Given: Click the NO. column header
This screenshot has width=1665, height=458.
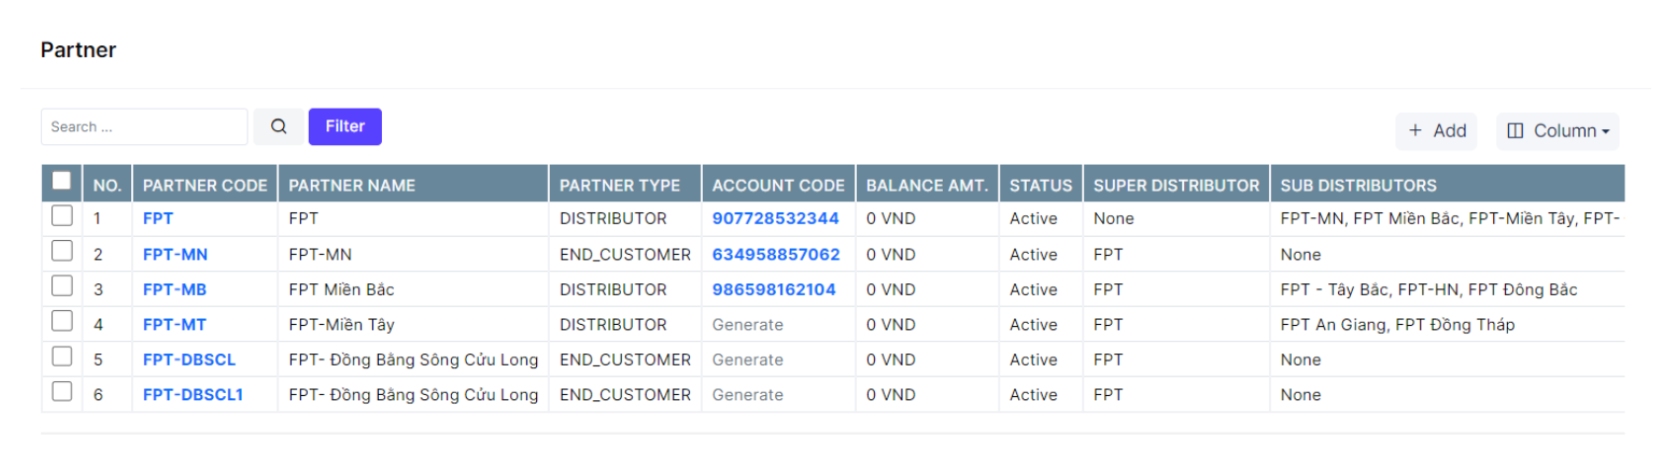Looking at the screenshot, I should point(107,185).
